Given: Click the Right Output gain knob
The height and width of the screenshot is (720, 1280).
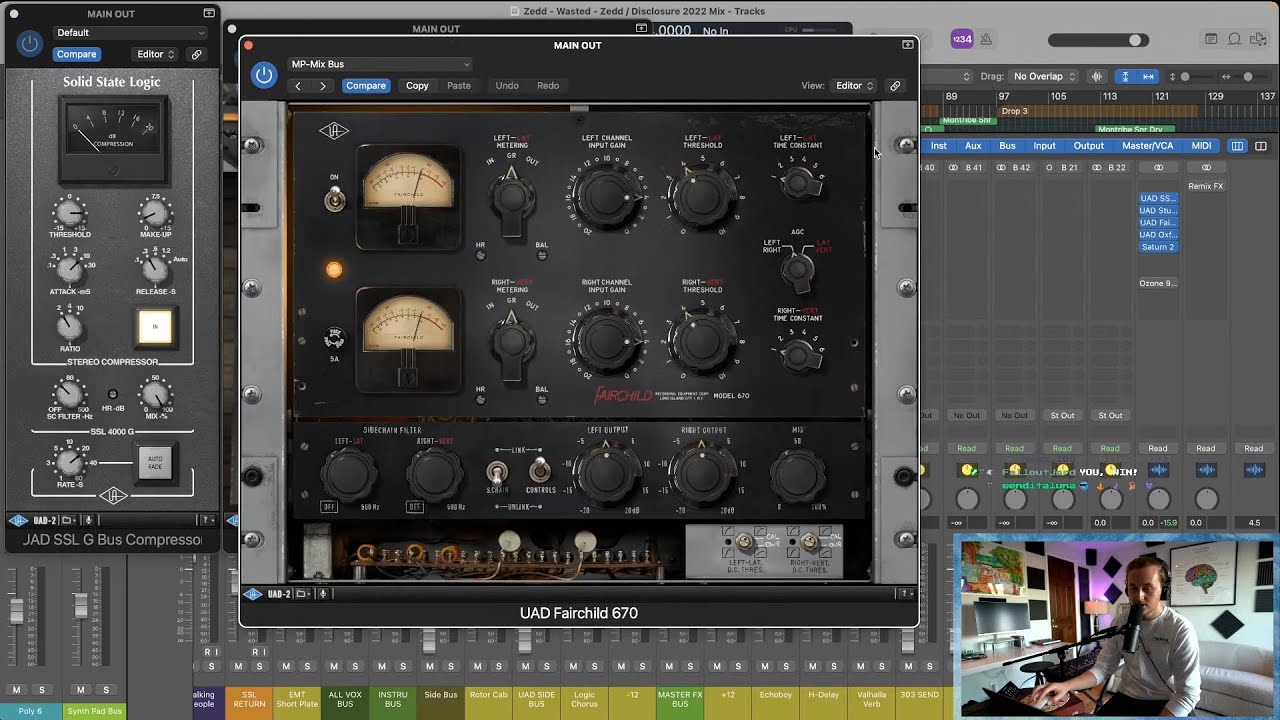Looking at the screenshot, I should pos(703,472).
